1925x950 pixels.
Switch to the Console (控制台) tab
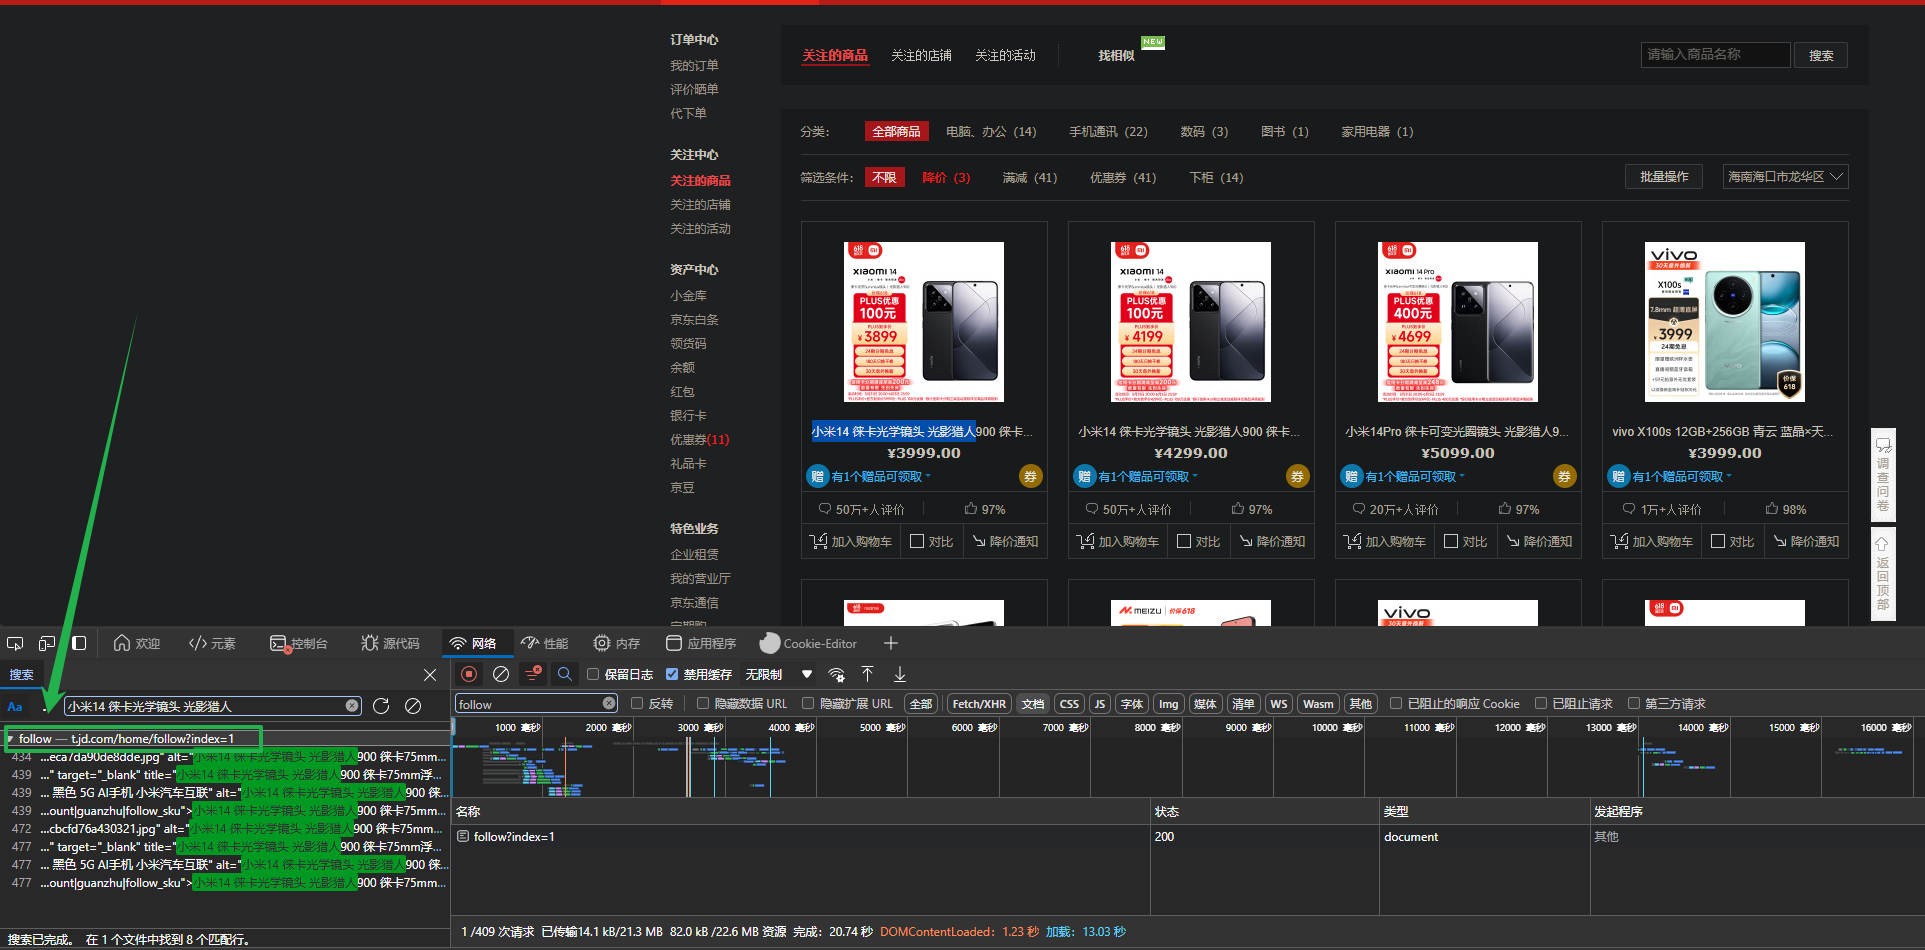pos(299,643)
